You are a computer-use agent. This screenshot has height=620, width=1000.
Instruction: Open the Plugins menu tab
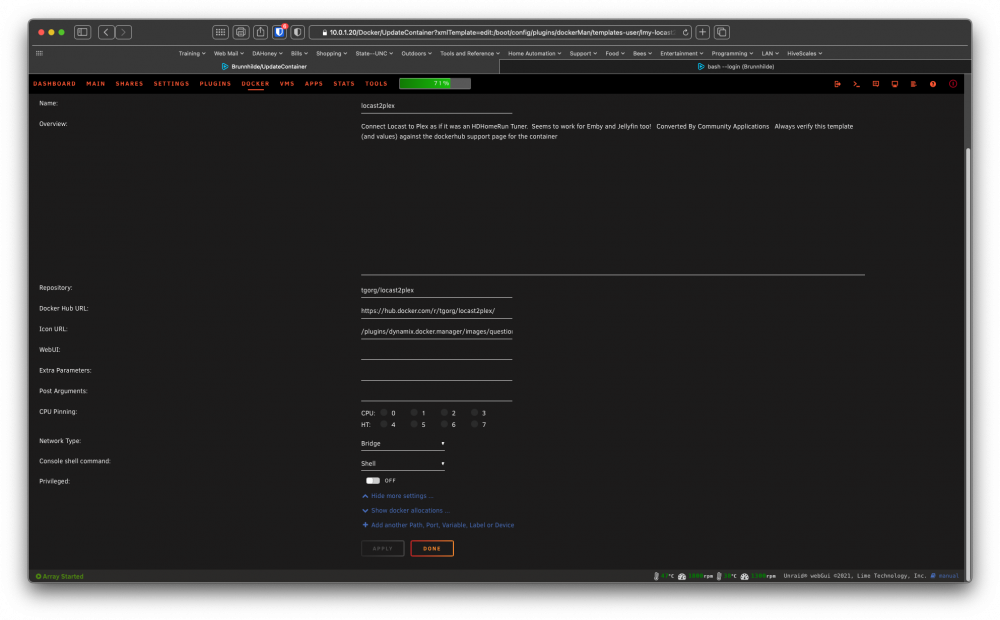click(215, 84)
